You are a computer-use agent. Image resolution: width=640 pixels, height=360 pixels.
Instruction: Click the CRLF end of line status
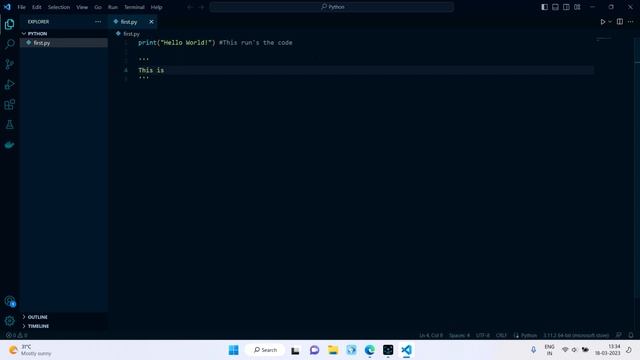click(501, 335)
